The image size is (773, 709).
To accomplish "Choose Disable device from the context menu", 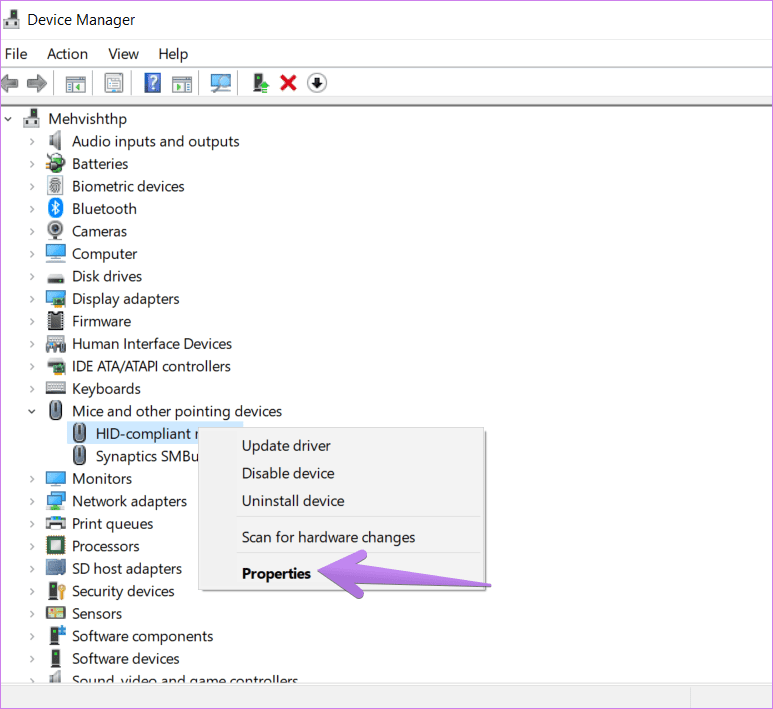I will 288,473.
